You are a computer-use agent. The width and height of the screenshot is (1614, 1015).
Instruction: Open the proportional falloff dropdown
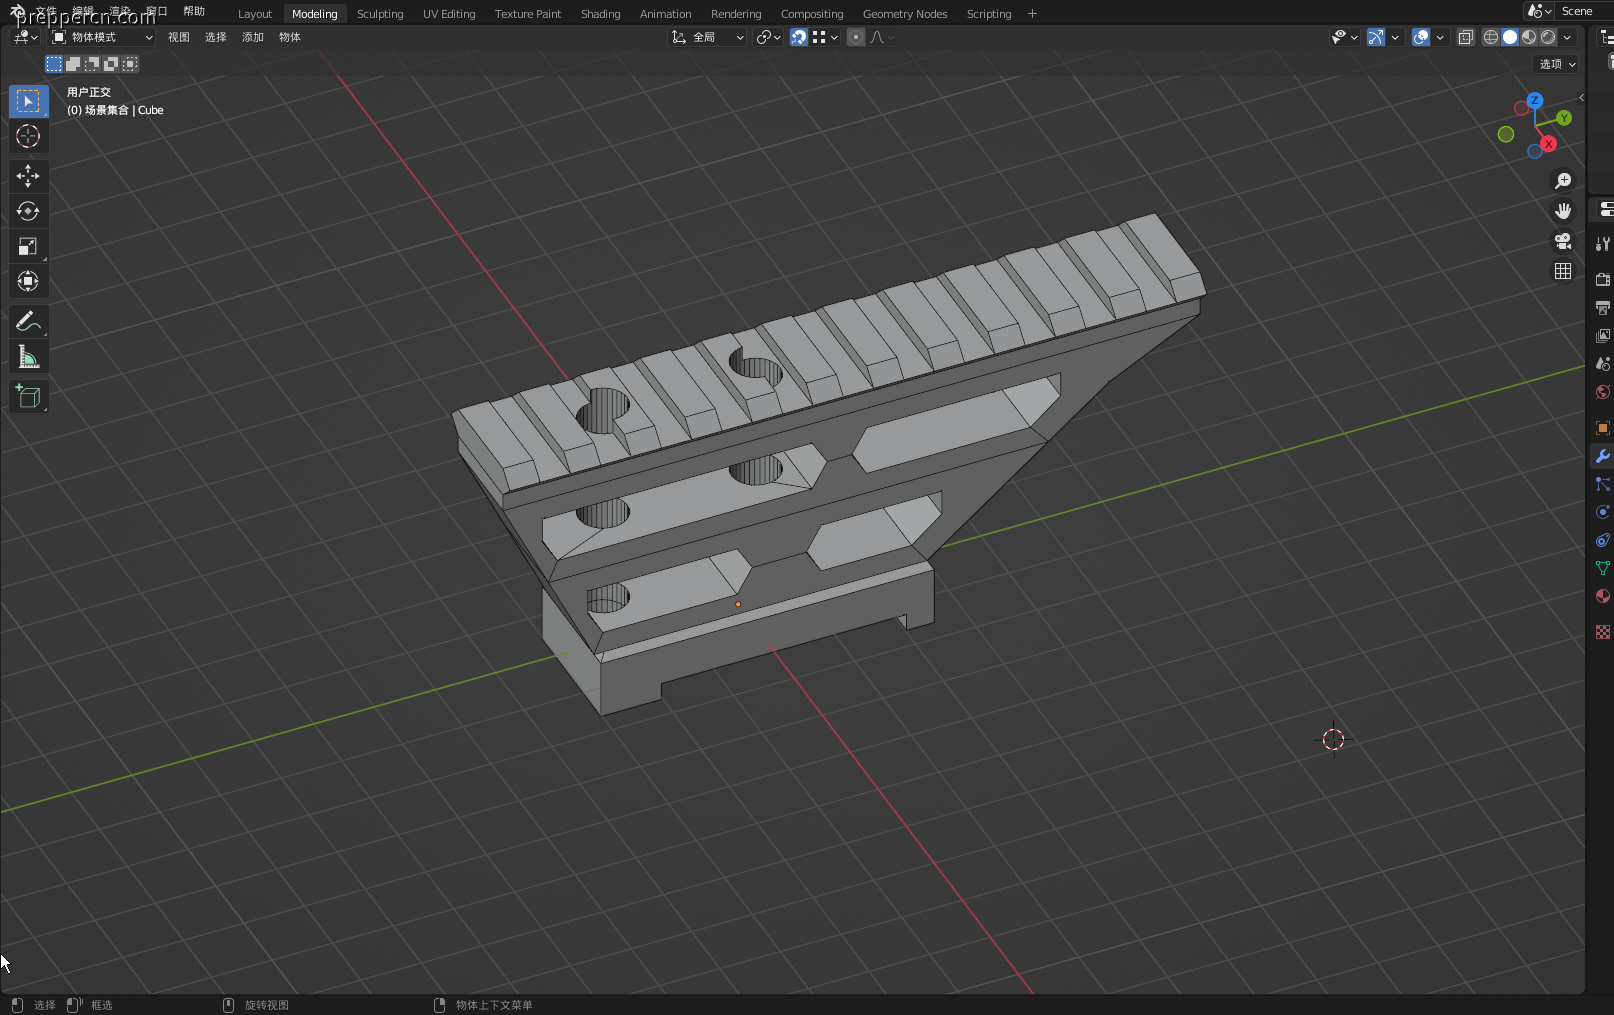point(882,37)
